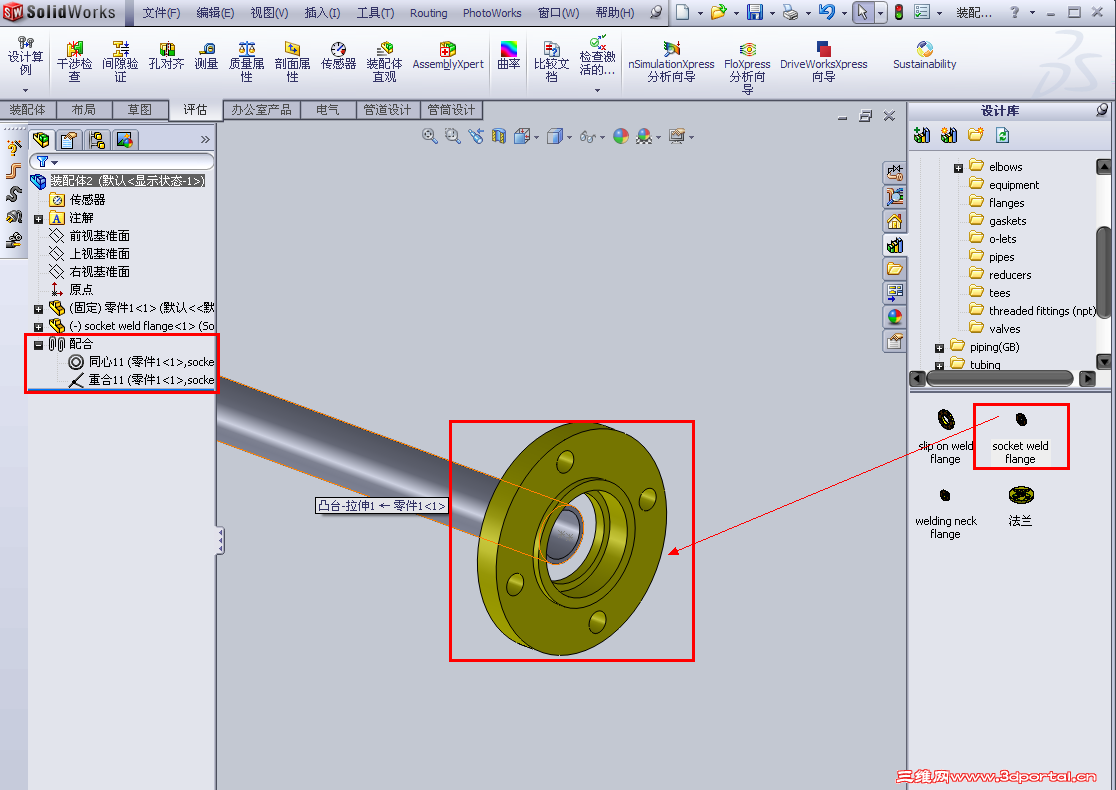1116x790 pixels.
Task: Expand the (固定) 零件1<1> node
Action: [38, 309]
